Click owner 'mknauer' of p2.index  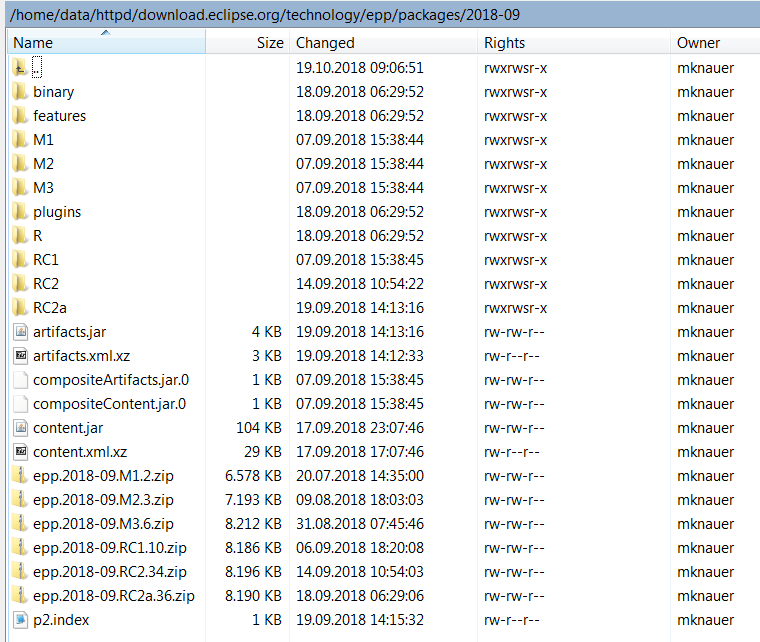(705, 619)
